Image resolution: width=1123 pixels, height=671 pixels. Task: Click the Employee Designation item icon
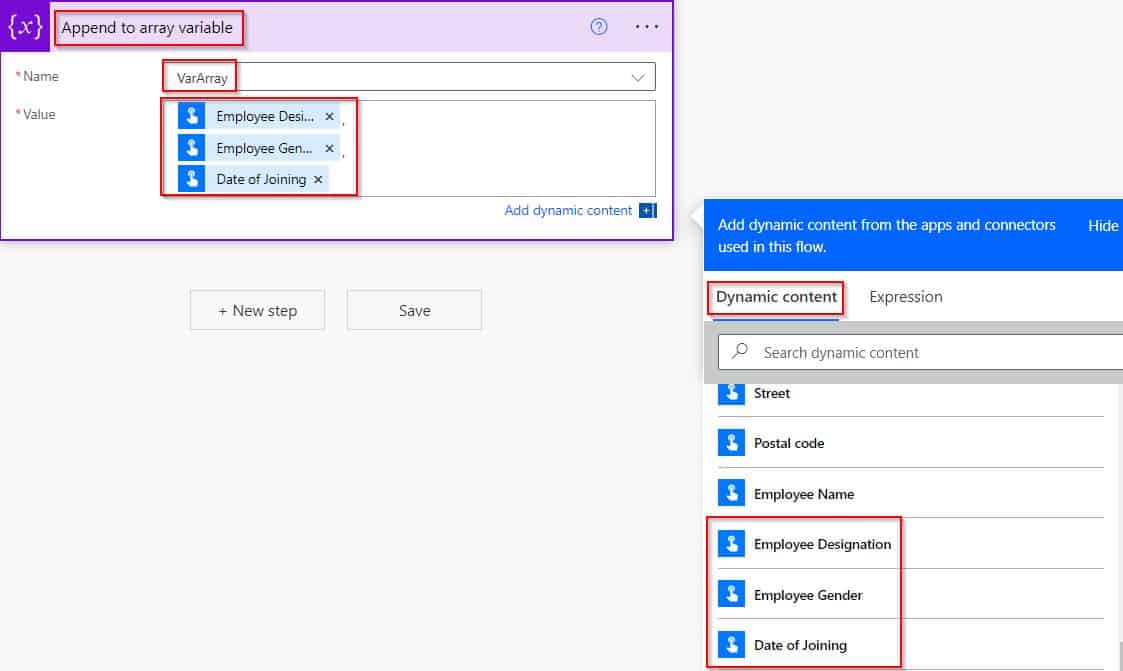coord(731,544)
